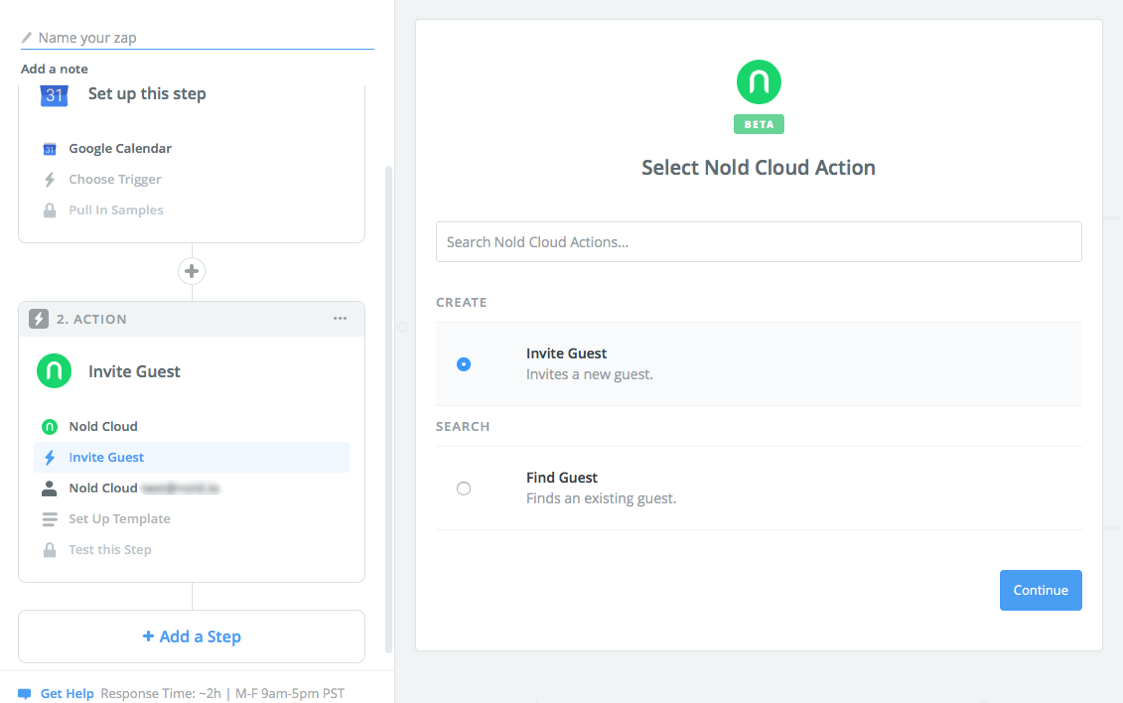Open the Test this Step item
Screen dimensions: 1123x703
(110, 549)
